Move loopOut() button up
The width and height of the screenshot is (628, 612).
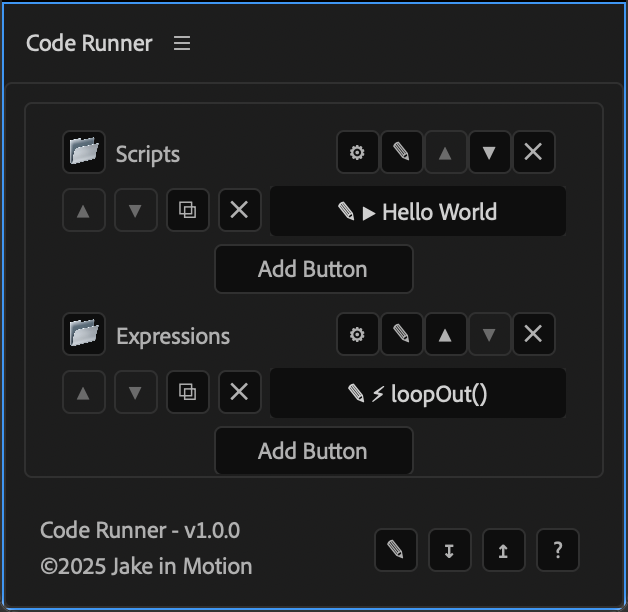[x=84, y=392]
